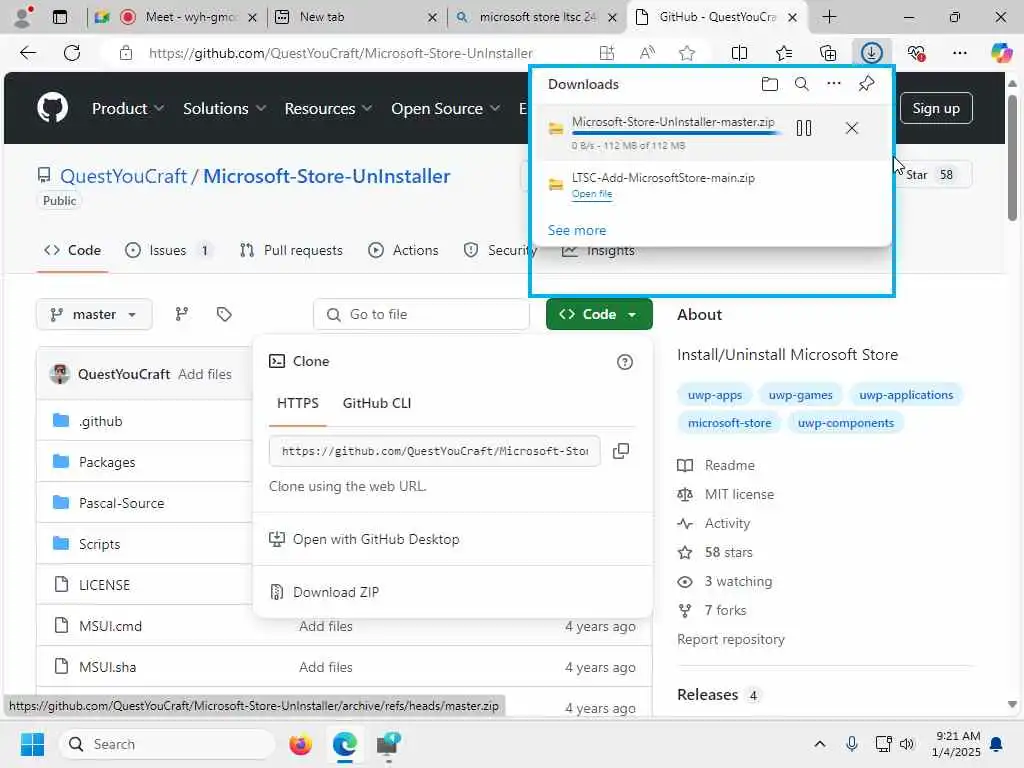
Task: Pause the Microsoft-Store-UnInstaller-master.zip download
Action: click(x=804, y=128)
